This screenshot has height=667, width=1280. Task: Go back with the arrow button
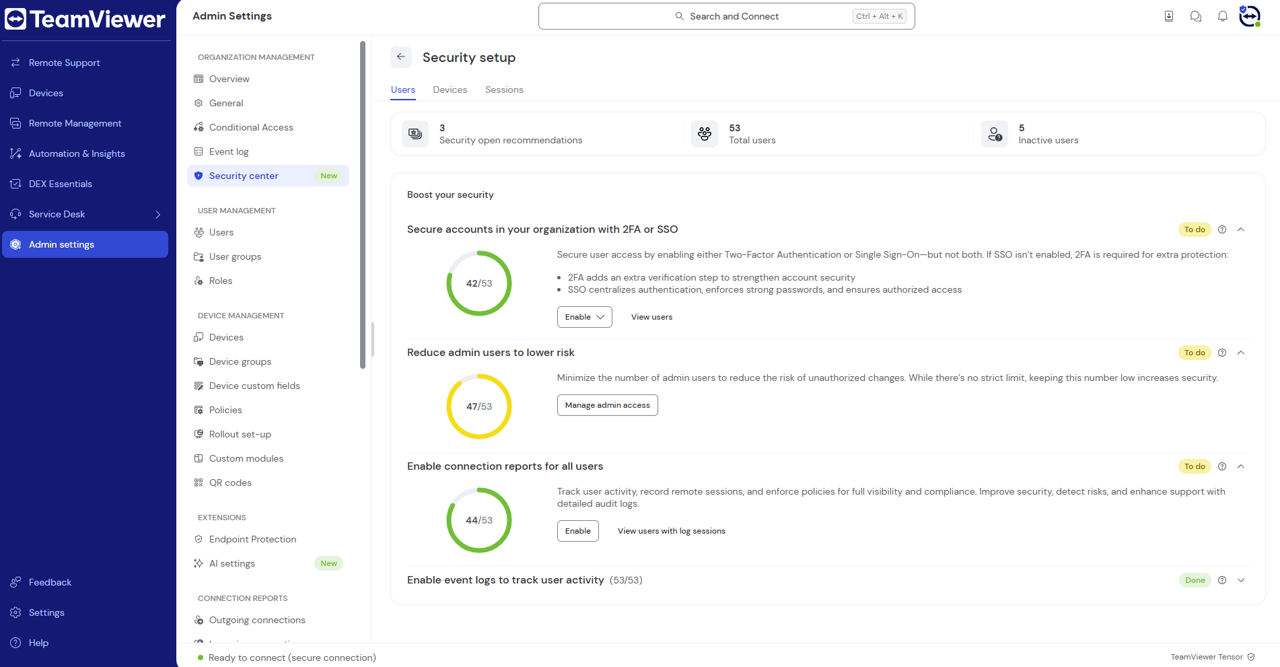click(401, 57)
